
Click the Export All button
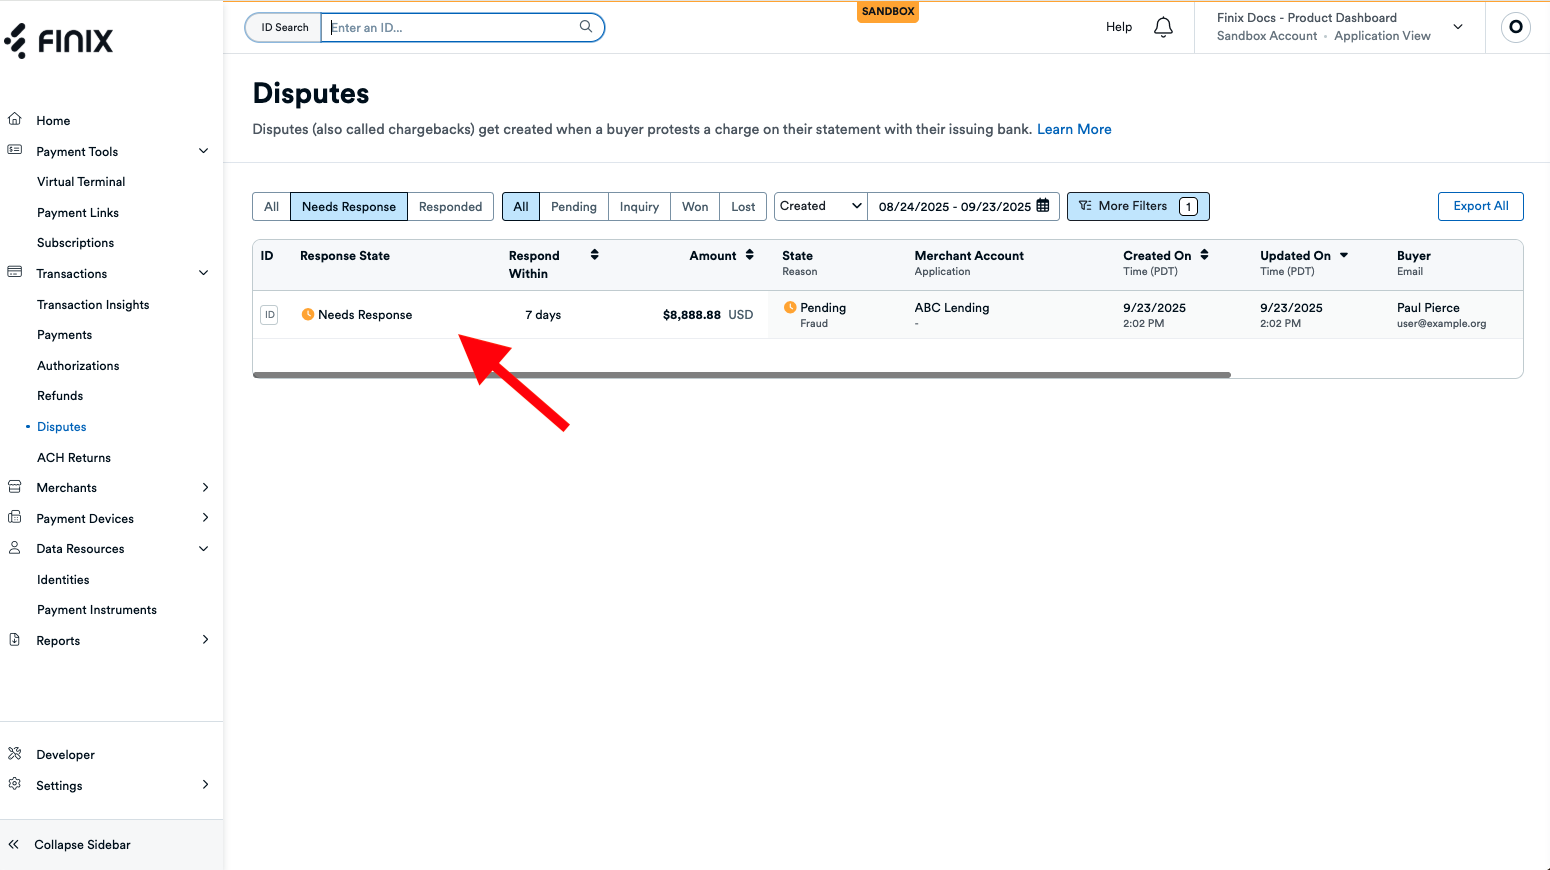(x=1480, y=206)
